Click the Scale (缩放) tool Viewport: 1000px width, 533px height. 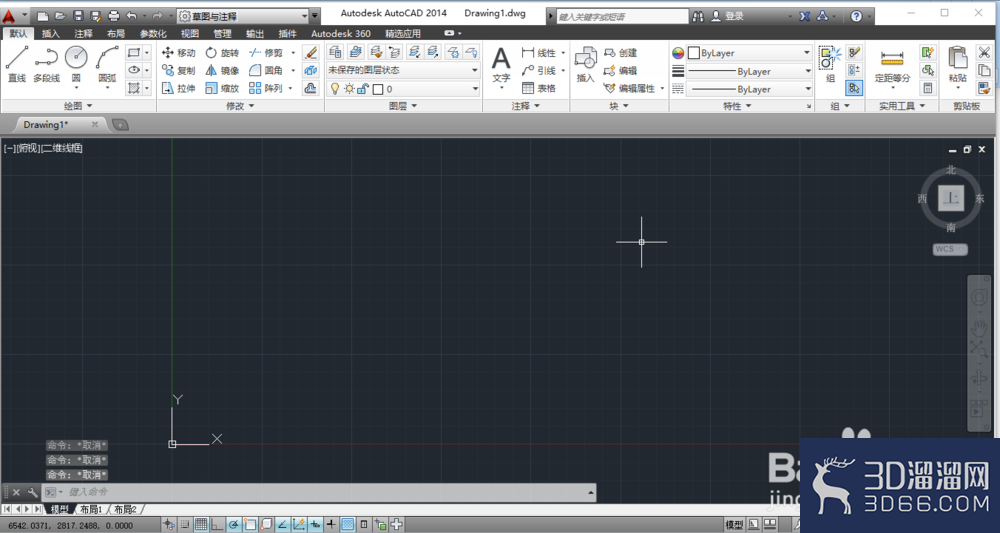click(222, 89)
